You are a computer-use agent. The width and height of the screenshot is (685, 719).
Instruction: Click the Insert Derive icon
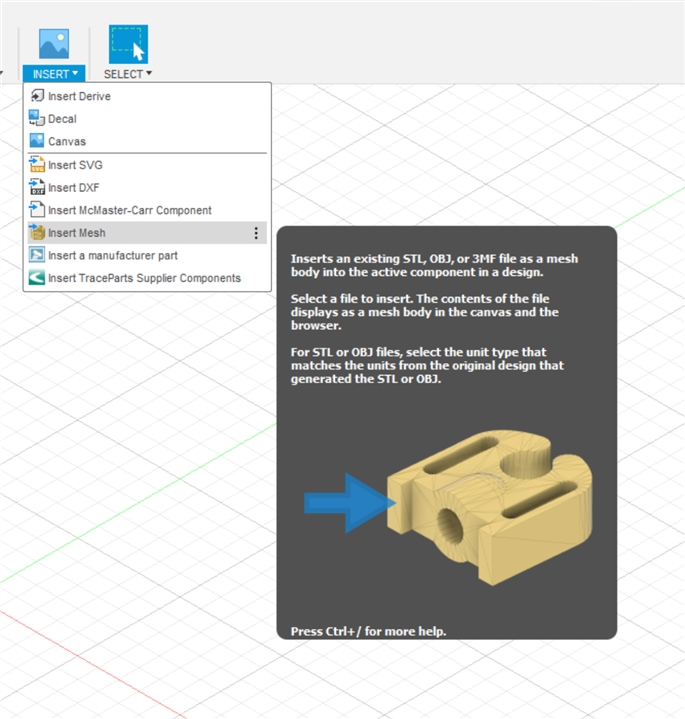click(37, 96)
